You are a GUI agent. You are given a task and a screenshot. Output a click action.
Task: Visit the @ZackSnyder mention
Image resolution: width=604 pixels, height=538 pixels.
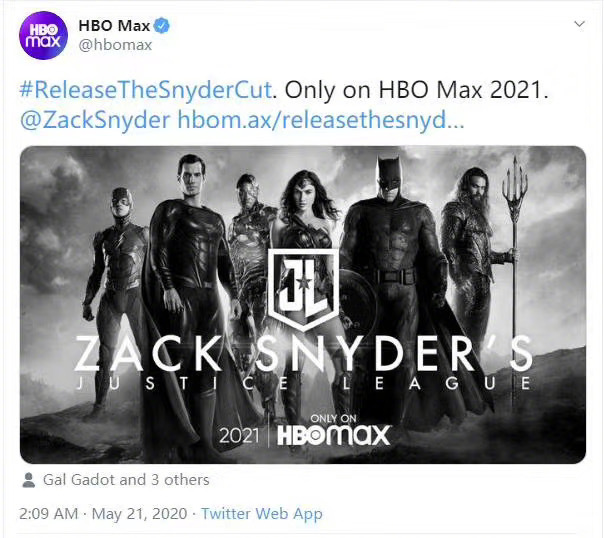[95, 120]
